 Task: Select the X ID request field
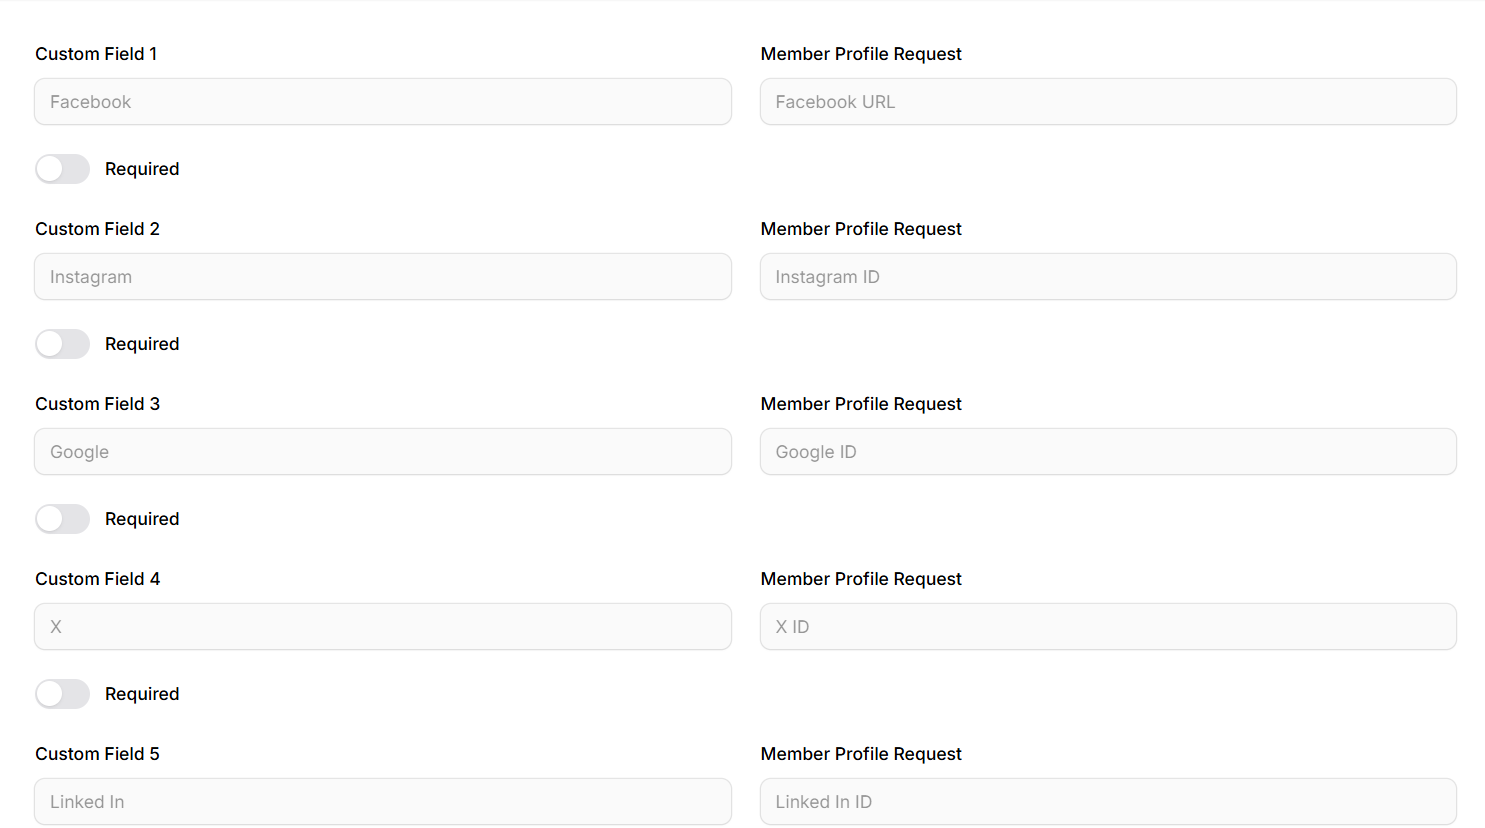click(x=1108, y=627)
